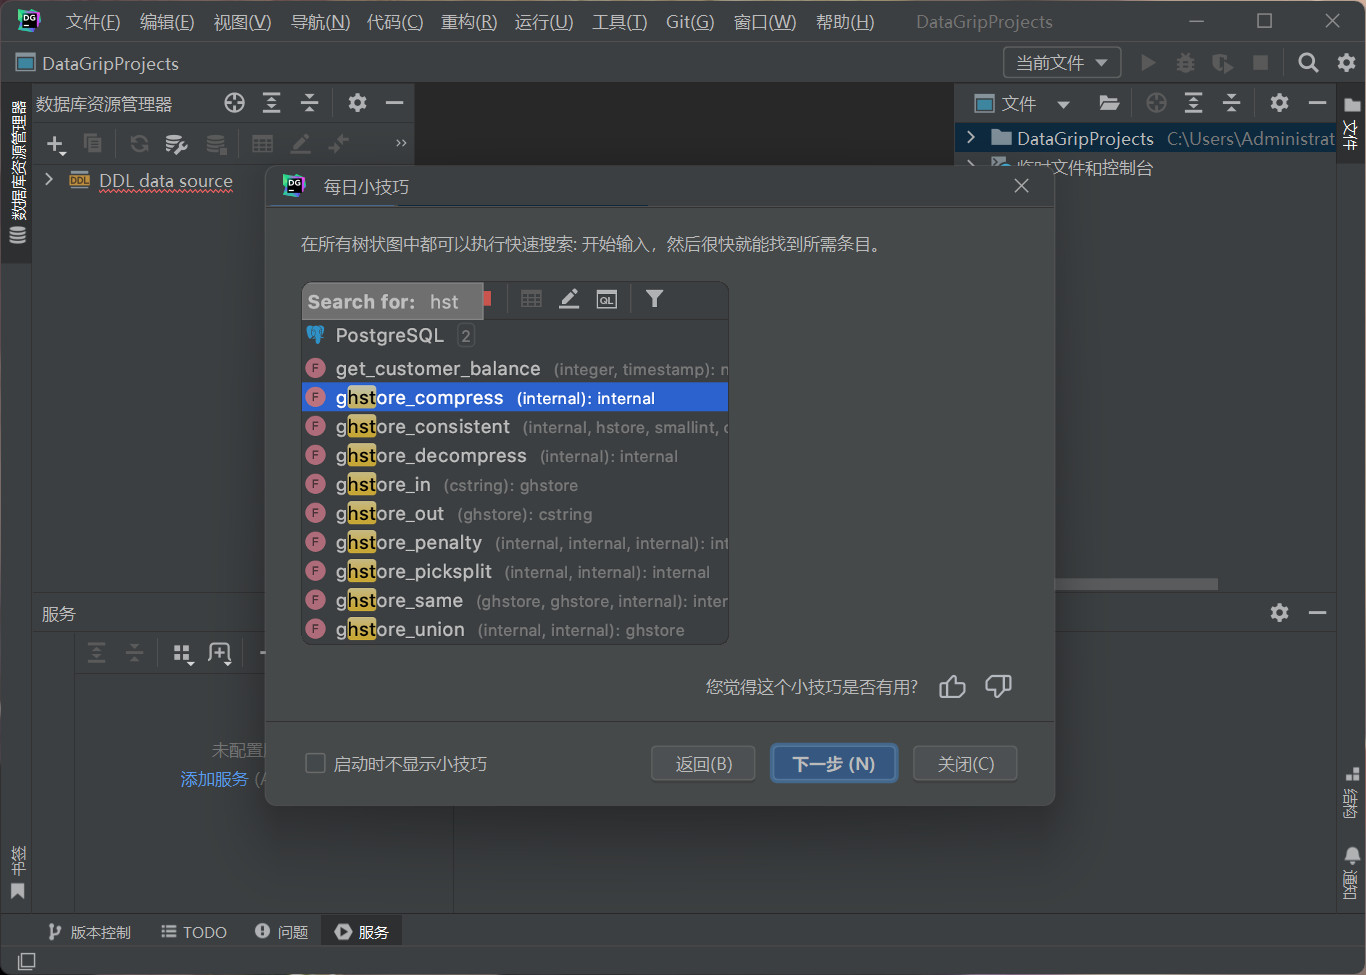Open the 帮助(H) menu
This screenshot has height=975, width=1366.
(x=845, y=22)
